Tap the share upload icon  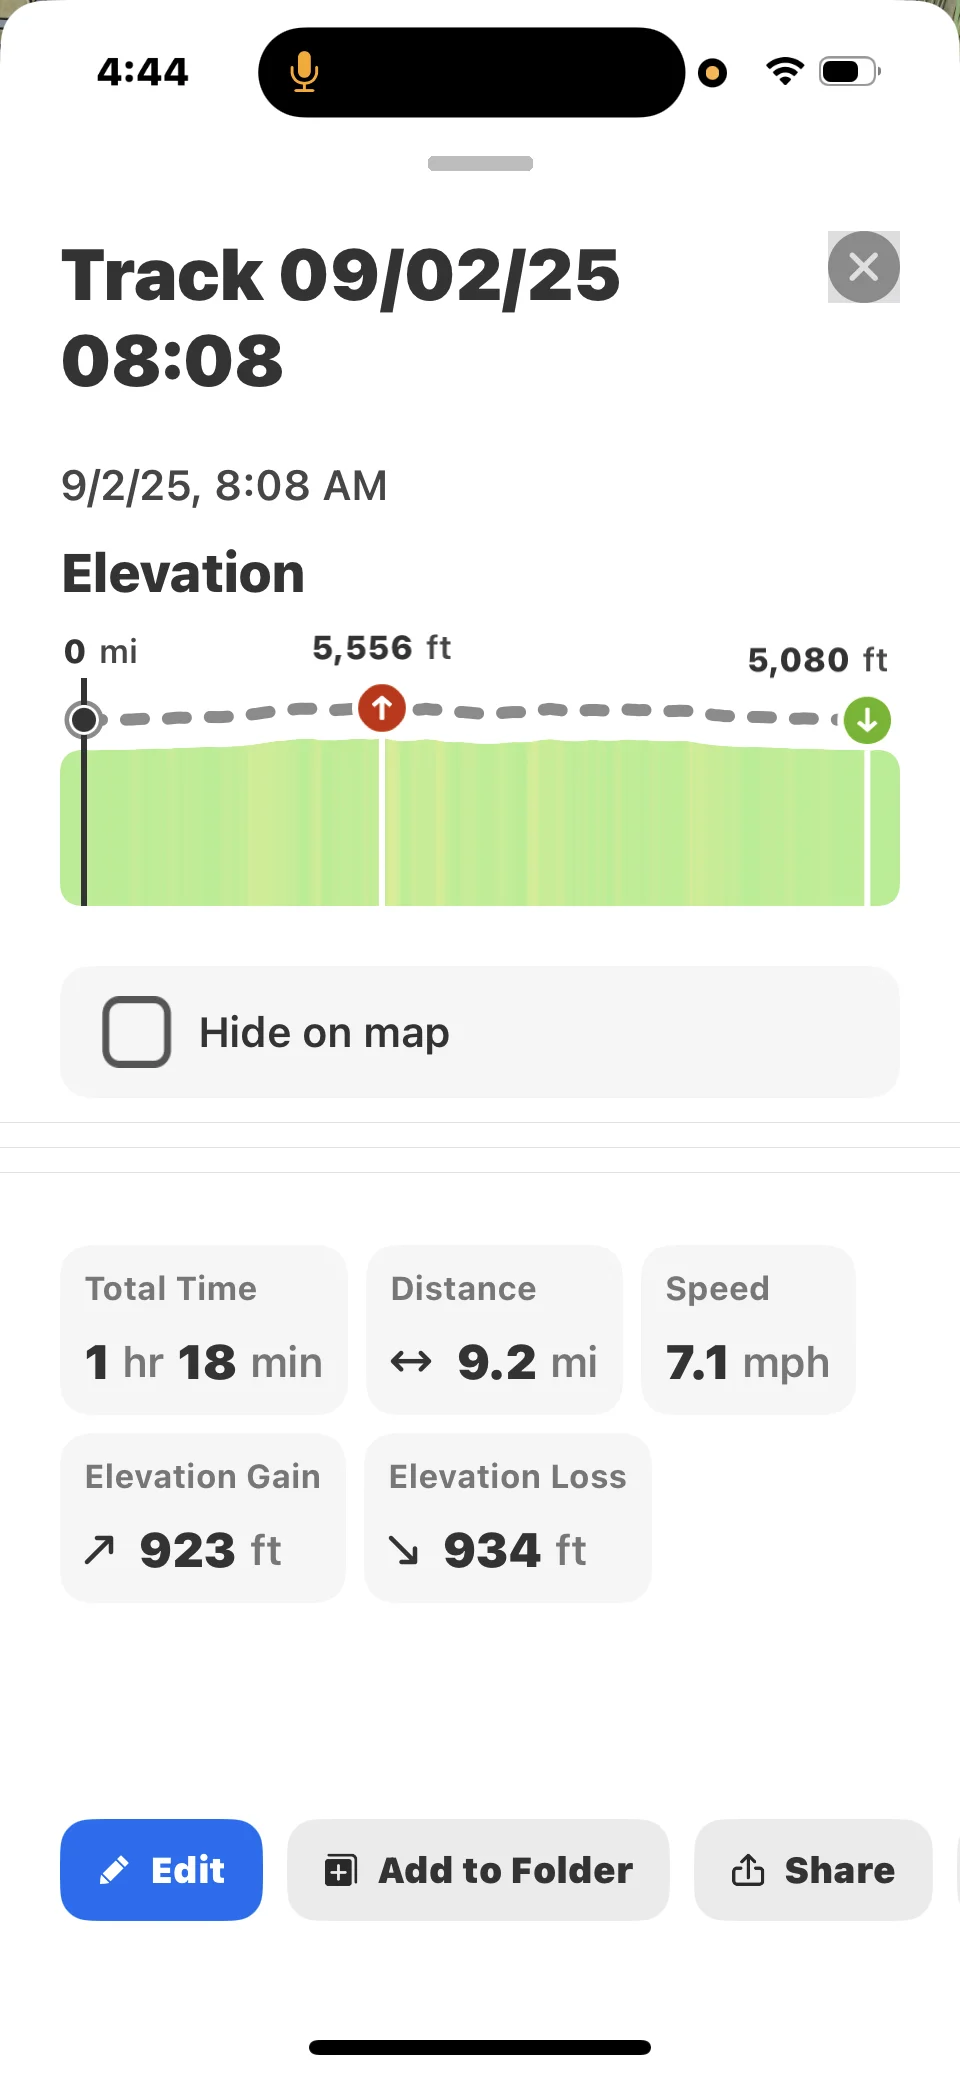(748, 1869)
